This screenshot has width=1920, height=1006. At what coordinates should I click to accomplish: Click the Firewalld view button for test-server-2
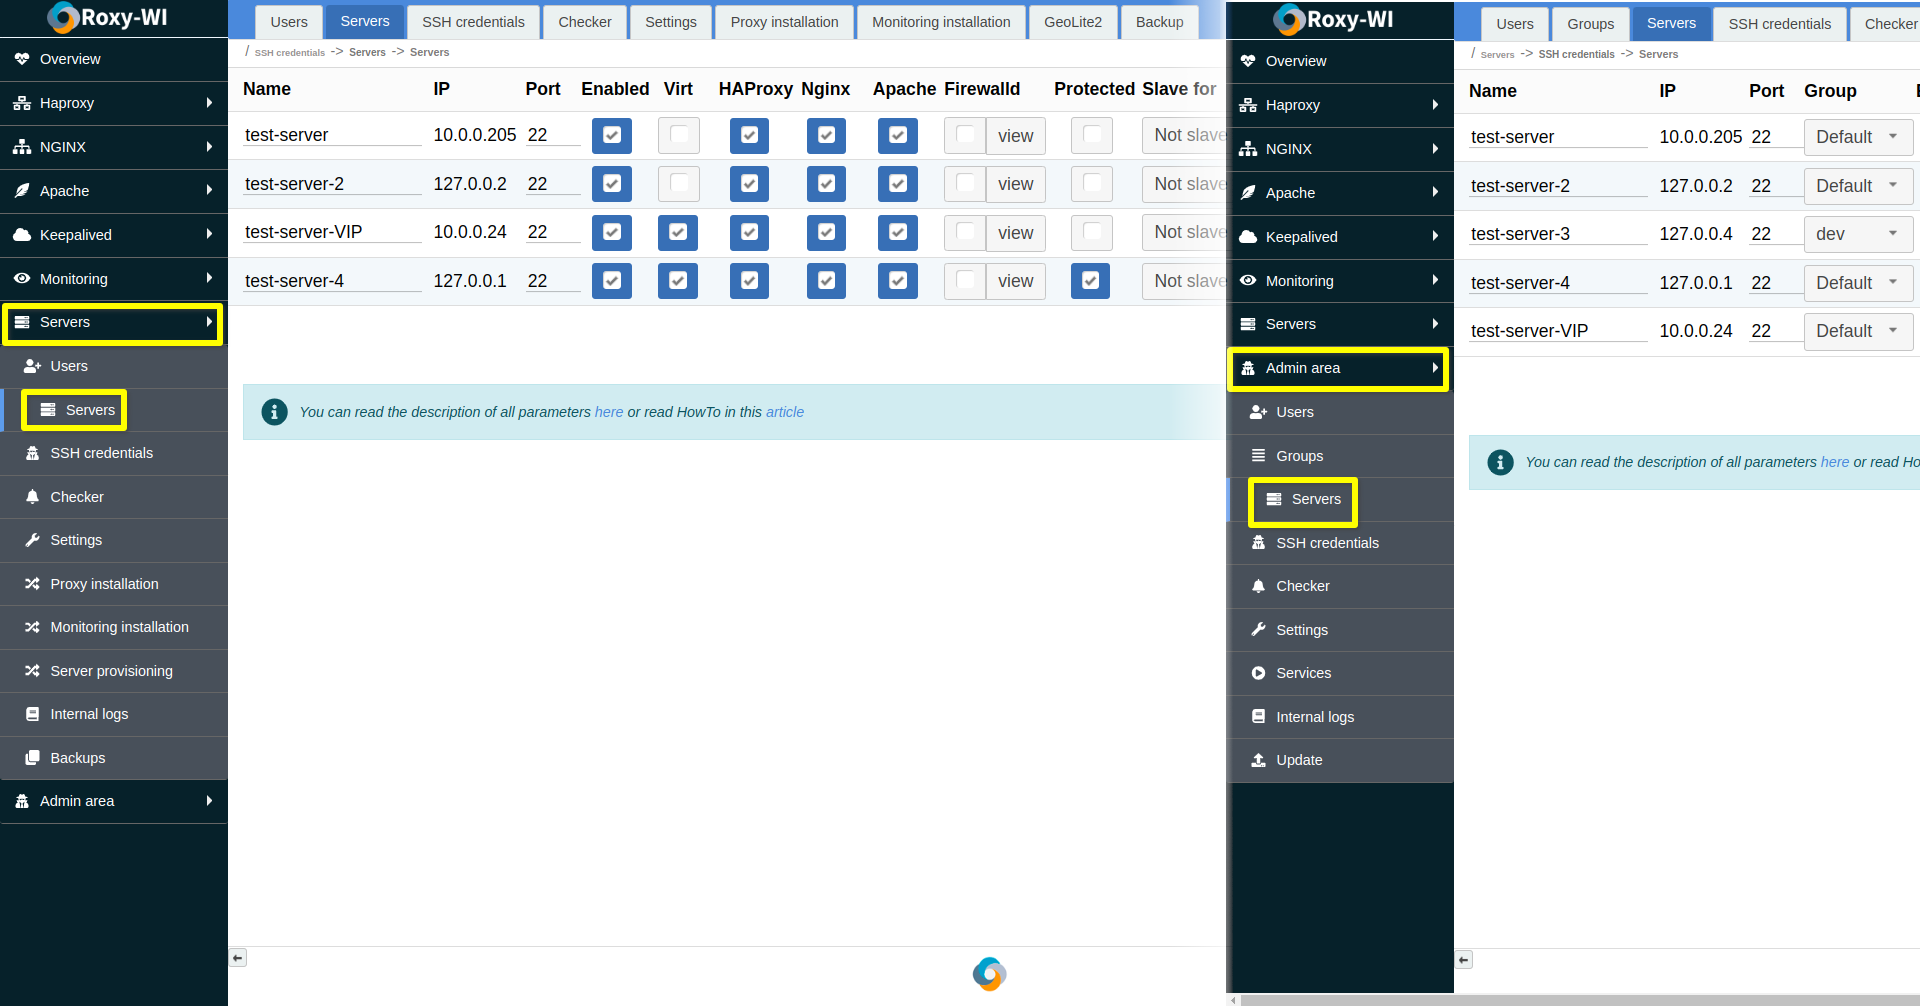tap(1015, 184)
